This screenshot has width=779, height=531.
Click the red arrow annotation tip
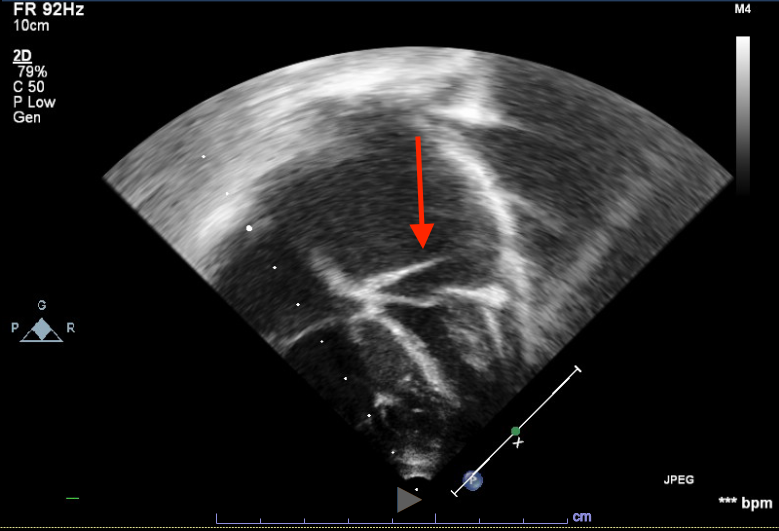(x=422, y=243)
